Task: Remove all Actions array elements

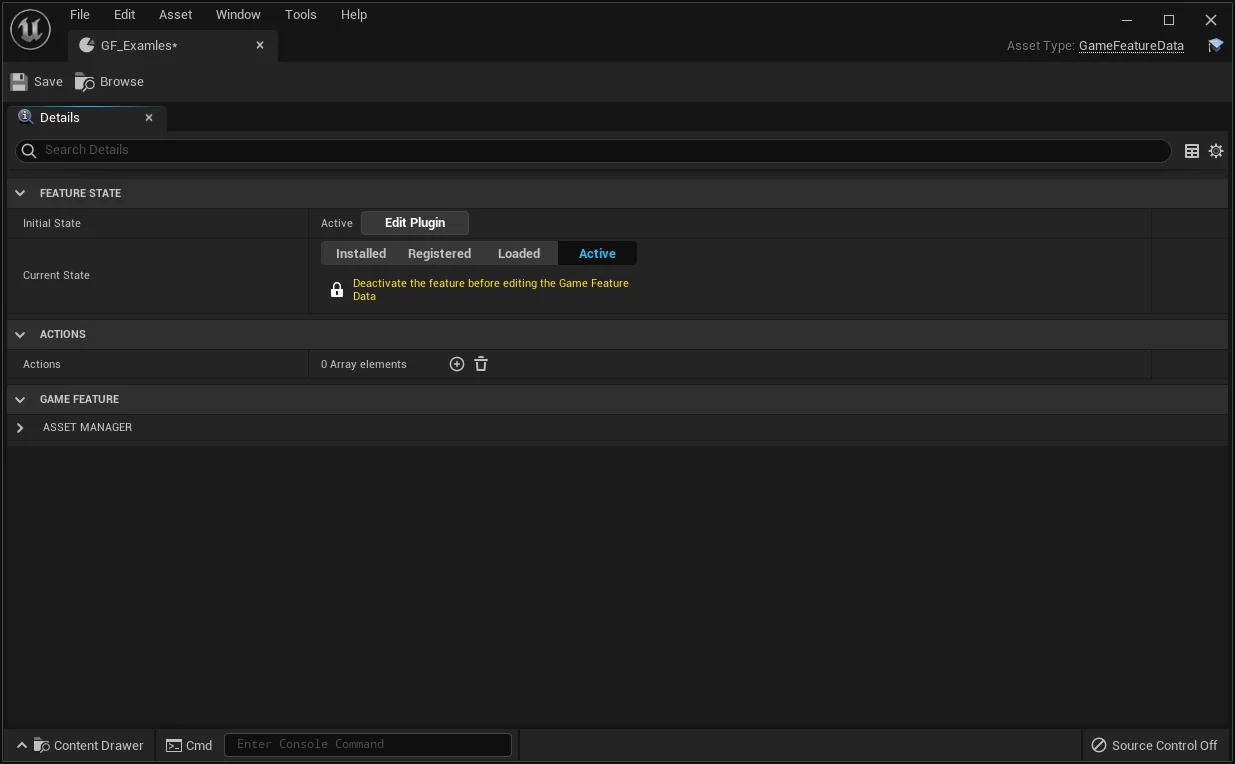Action: point(481,364)
